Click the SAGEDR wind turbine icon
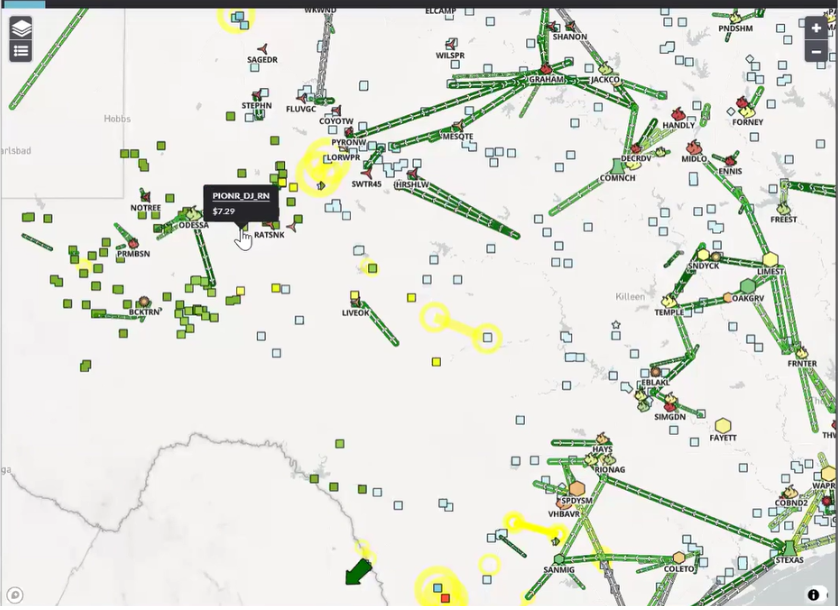The height and width of the screenshot is (610, 840). [263, 48]
